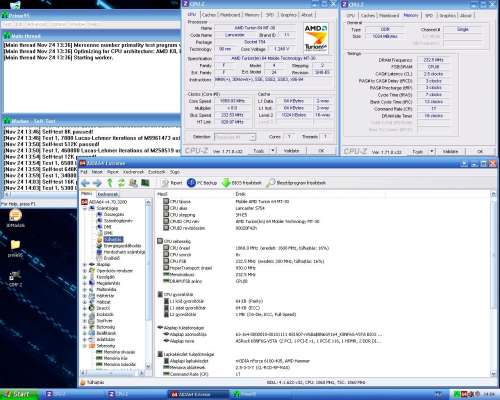Click the AMD Turion 64 logo in CPU-Z
500x400 pixels.
click(316, 38)
